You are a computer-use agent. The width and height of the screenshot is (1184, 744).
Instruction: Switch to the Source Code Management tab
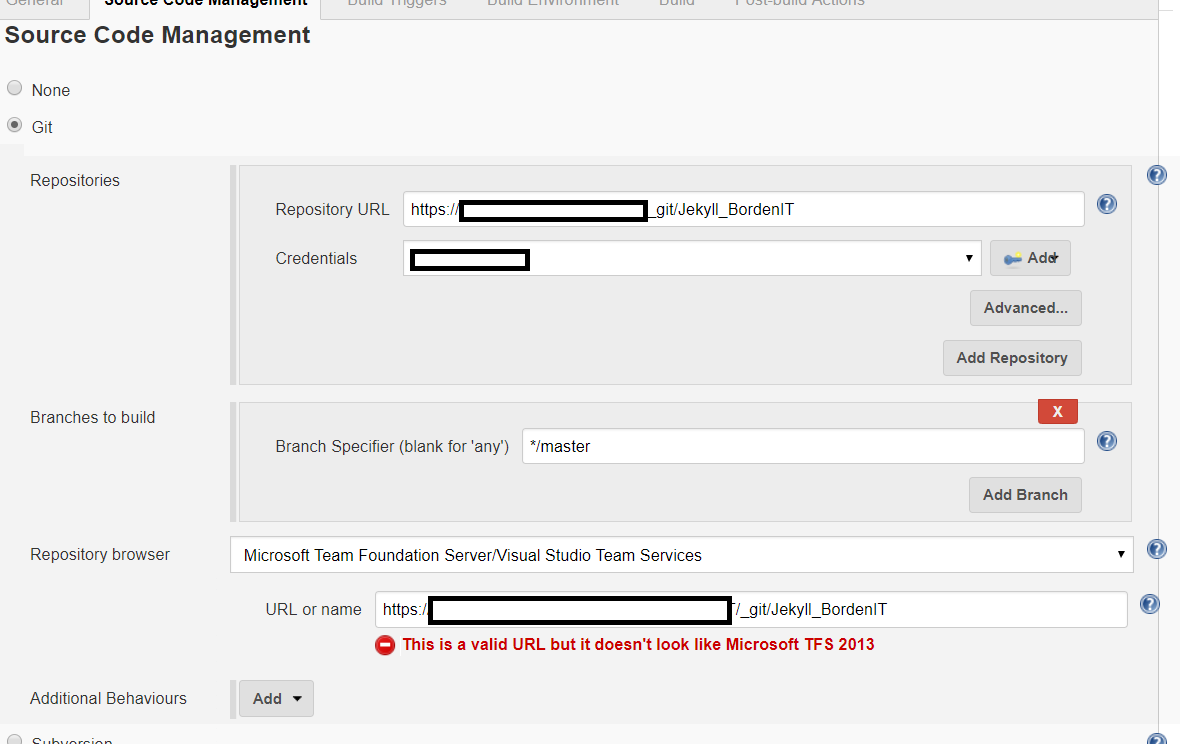pos(205,4)
